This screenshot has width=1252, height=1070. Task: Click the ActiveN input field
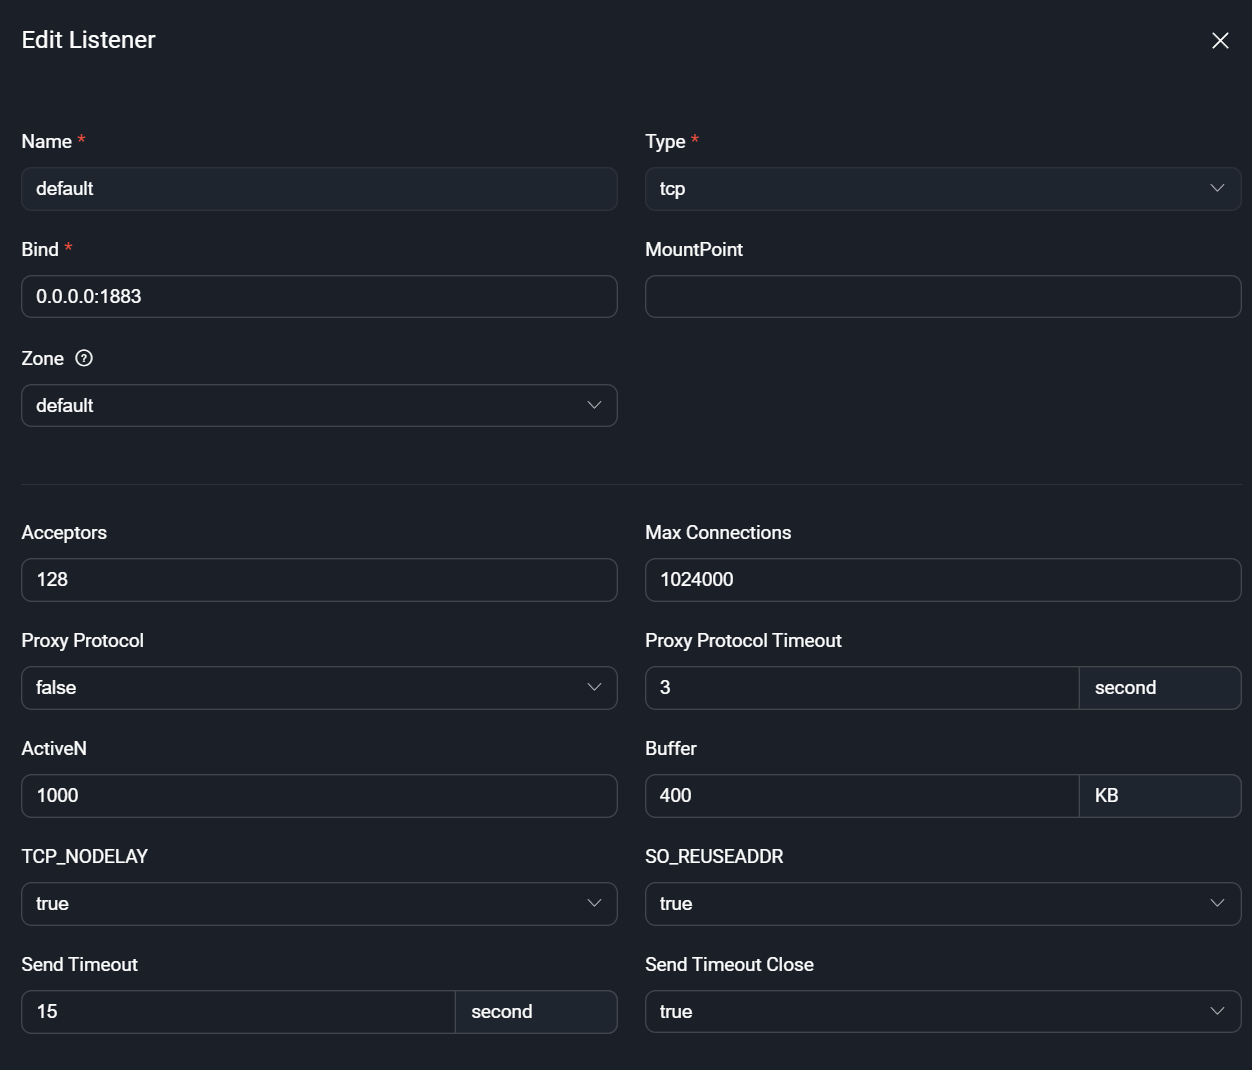pyautogui.click(x=319, y=796)
